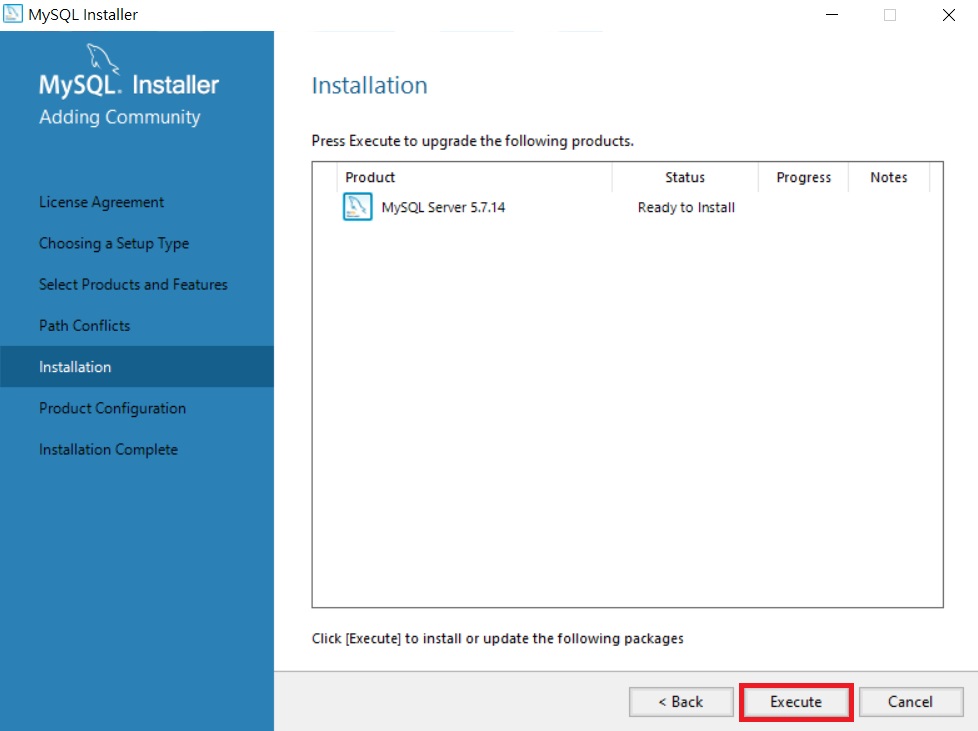Open the Choosing a Setup Type step
This screenshot has width=978, height=731.
coord(114,243)
